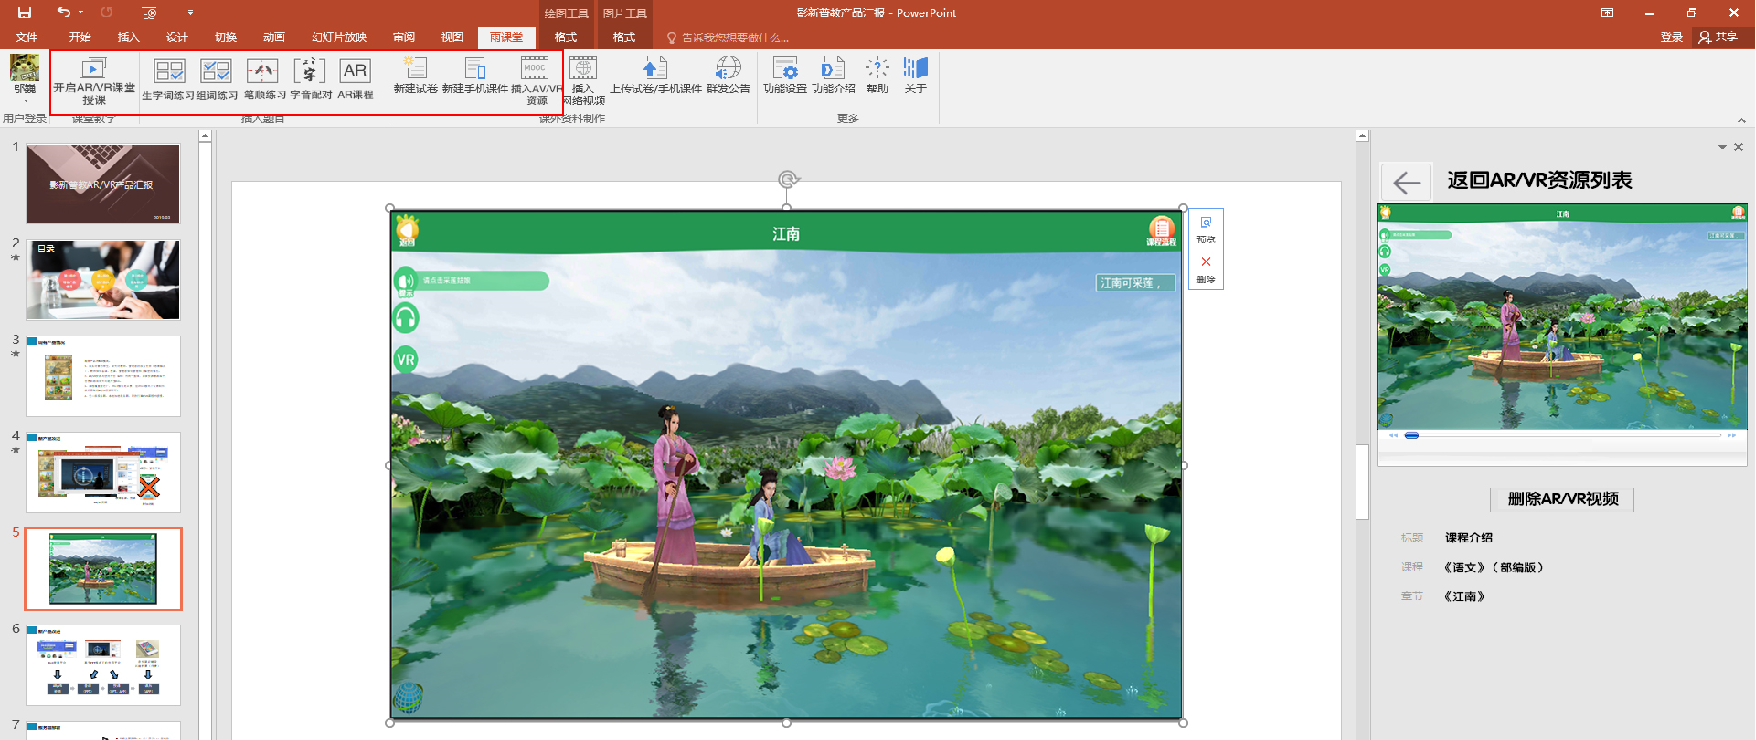Switch to the 插入 ribbon tab
Viewport: 1756px width, 740px height.
click(x=129, y=37)
